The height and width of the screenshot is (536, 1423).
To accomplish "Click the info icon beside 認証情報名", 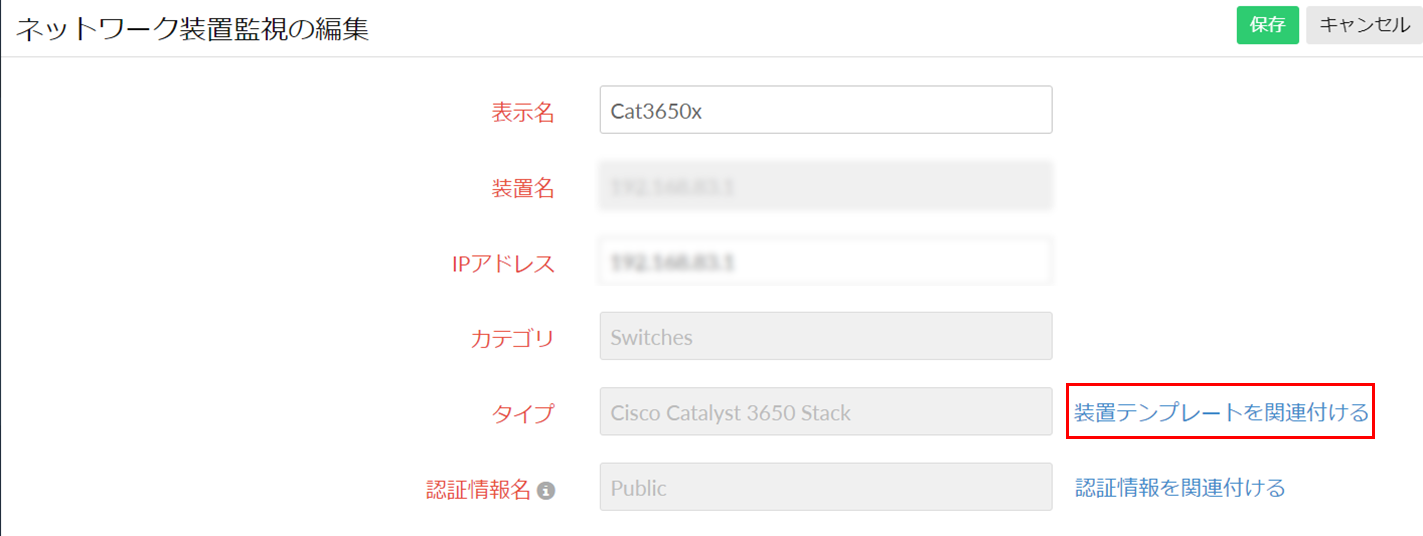I will point(545,491).
